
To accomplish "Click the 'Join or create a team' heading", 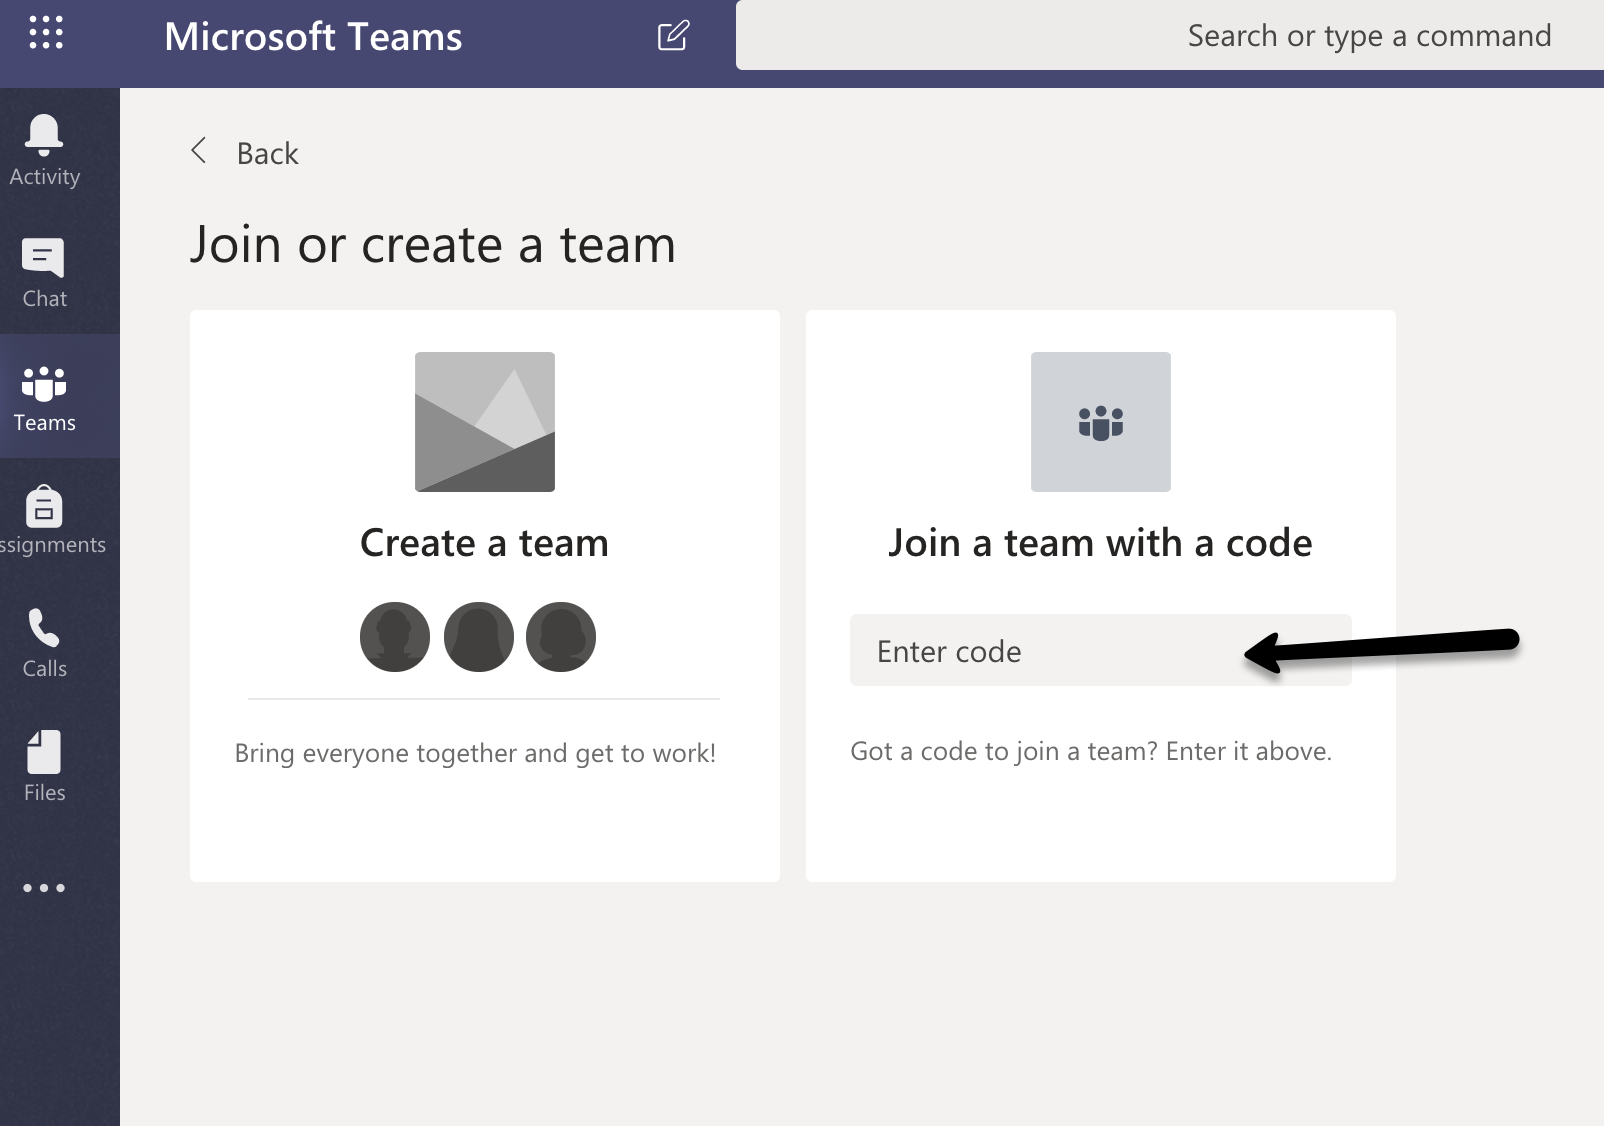I will click(433, 245).
